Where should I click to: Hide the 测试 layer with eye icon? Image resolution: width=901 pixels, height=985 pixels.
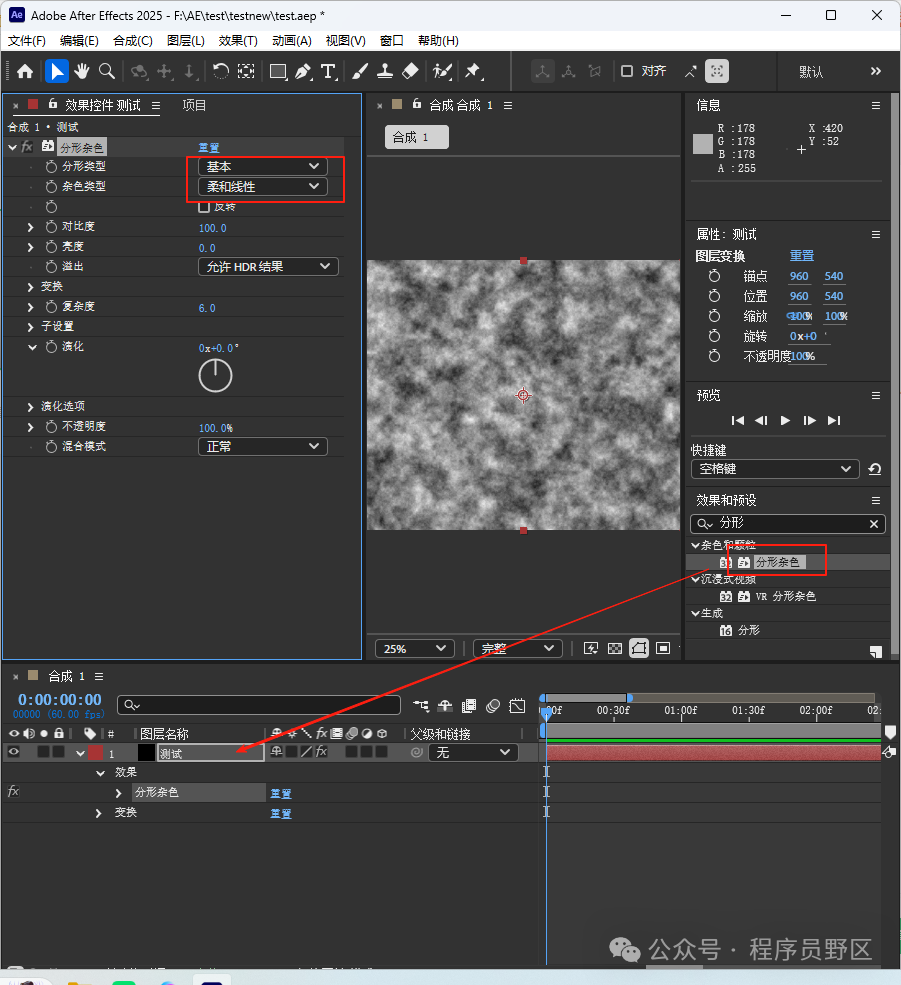(13, 752)
